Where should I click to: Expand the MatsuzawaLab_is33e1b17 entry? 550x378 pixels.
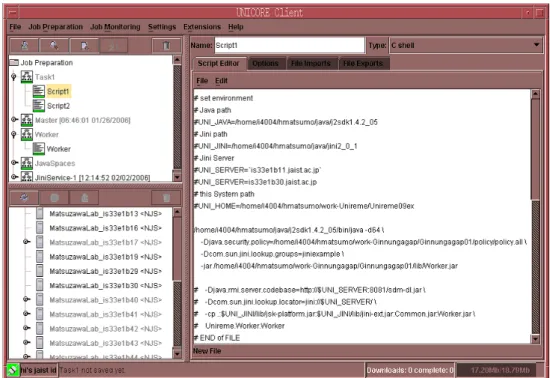(x=26, y=242)
